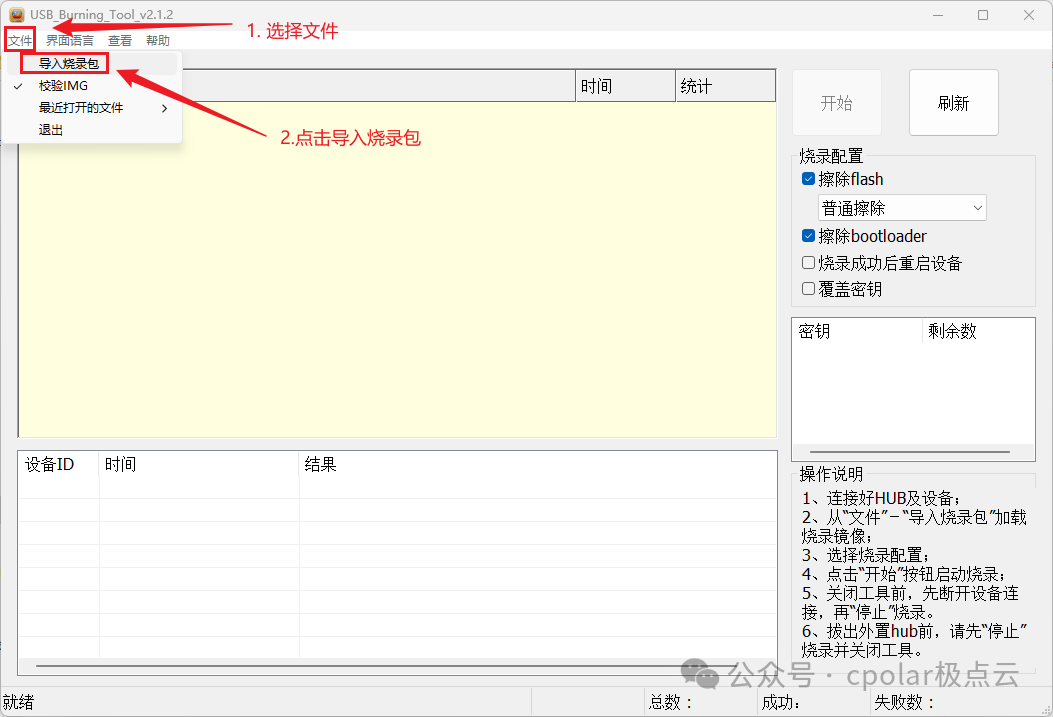Click the 设备ID column header

click(58, 464)
